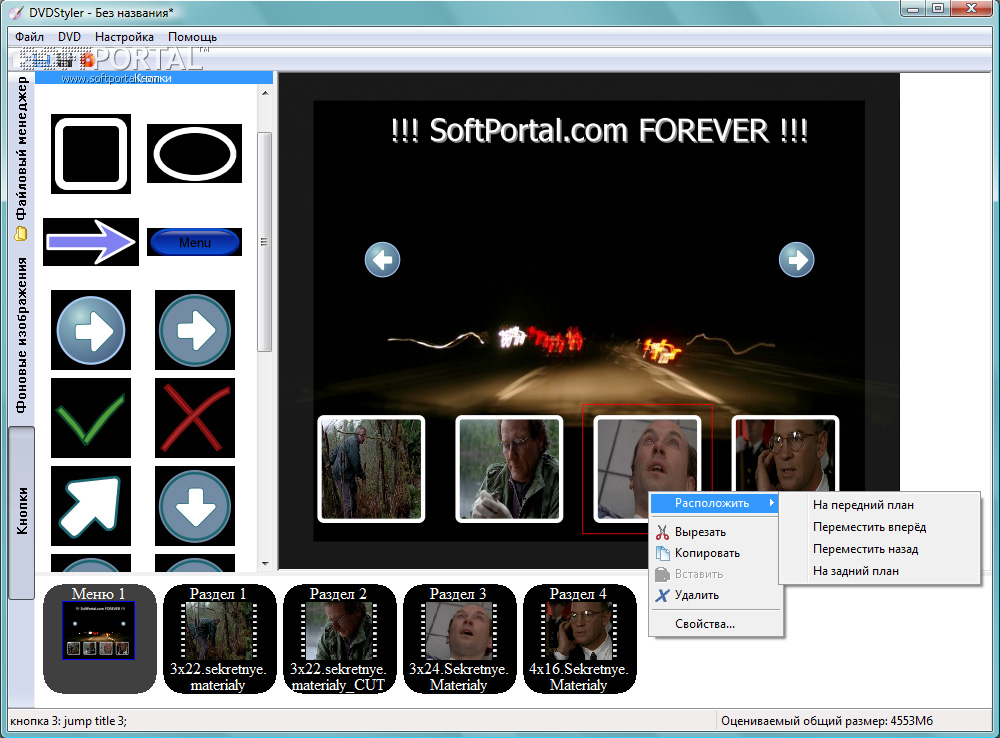This screenshot has width=1000, height=738.
Task: Open the Настройка menu
Action: coord(124,37)
